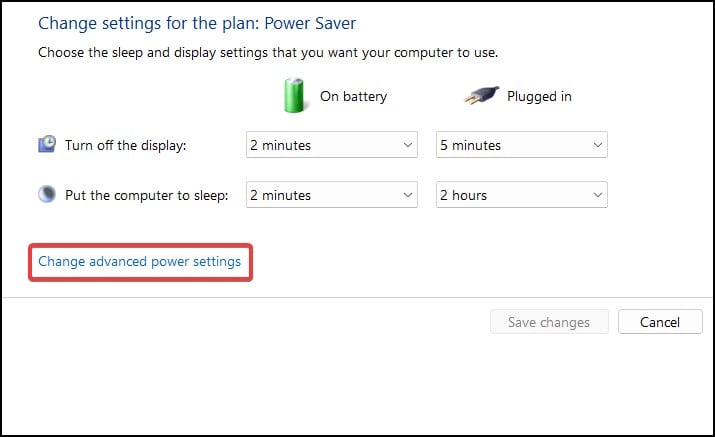Click the Save changes button
This screenshot has width=715, height=437.
coord(549,322)
